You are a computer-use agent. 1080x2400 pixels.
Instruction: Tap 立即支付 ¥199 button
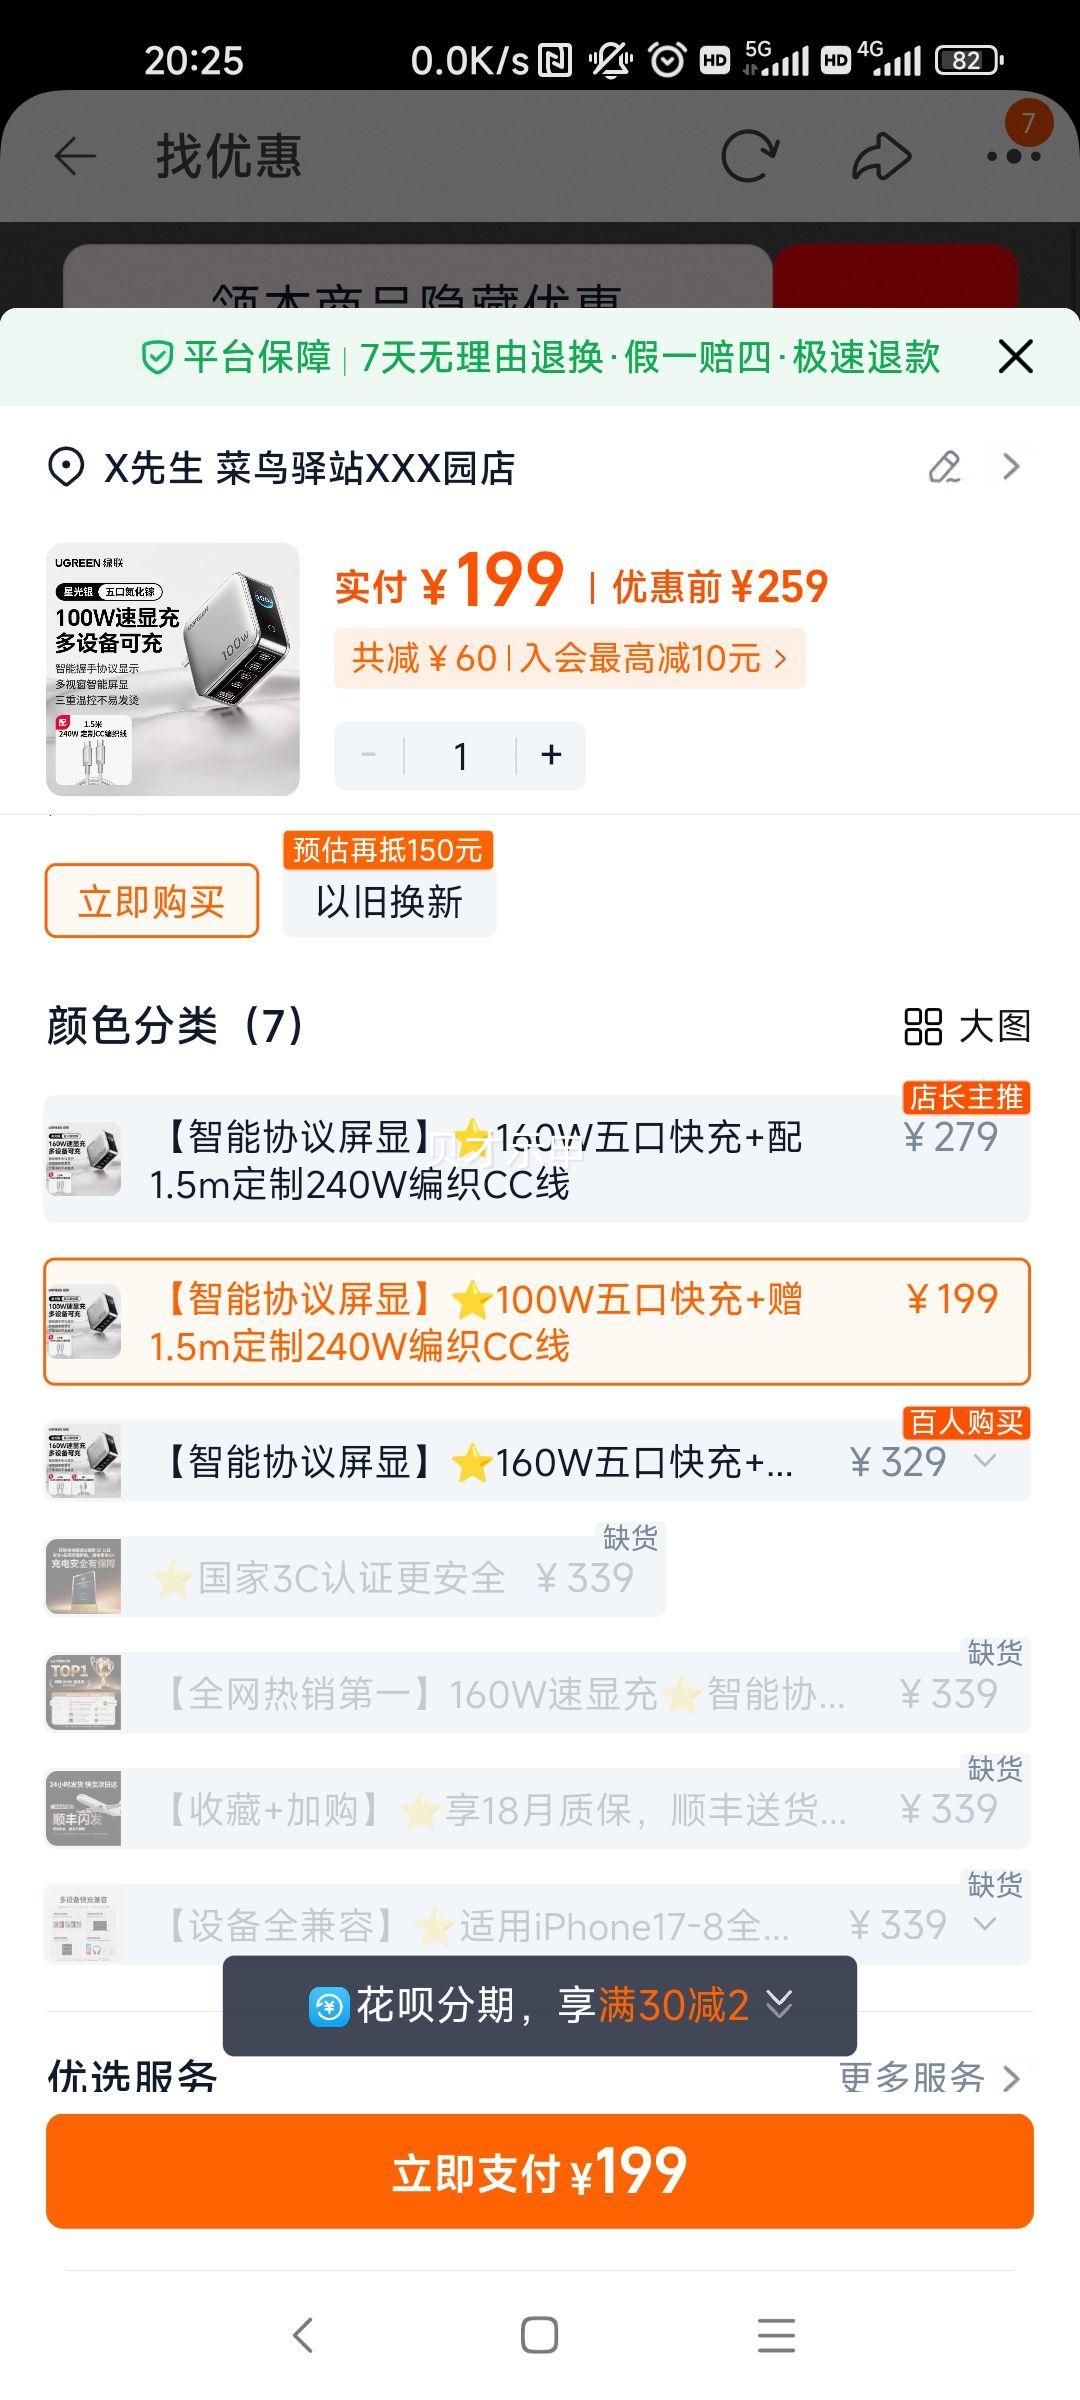click(x=540, y=2171)
